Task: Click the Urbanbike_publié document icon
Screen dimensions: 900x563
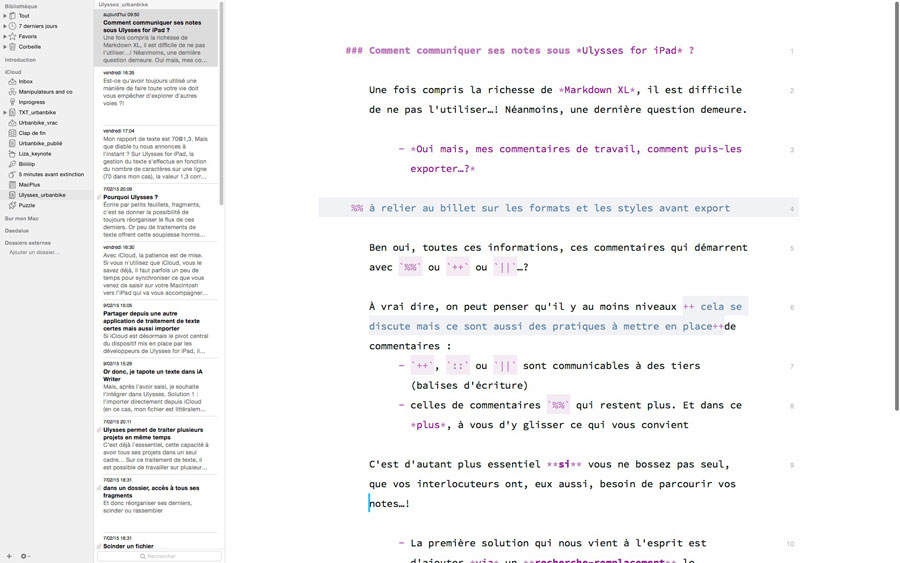Action: point(12,143)
